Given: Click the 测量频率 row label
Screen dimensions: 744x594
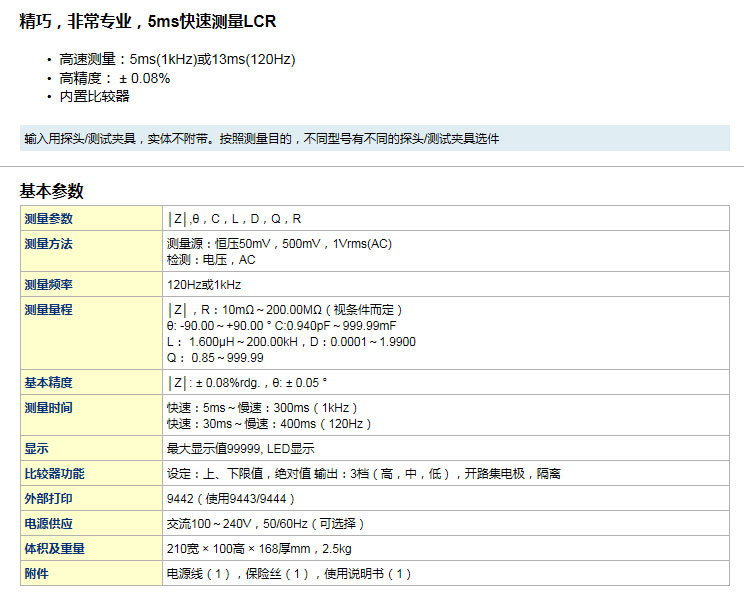Looking at the screenshot, I should pos(49,285).
